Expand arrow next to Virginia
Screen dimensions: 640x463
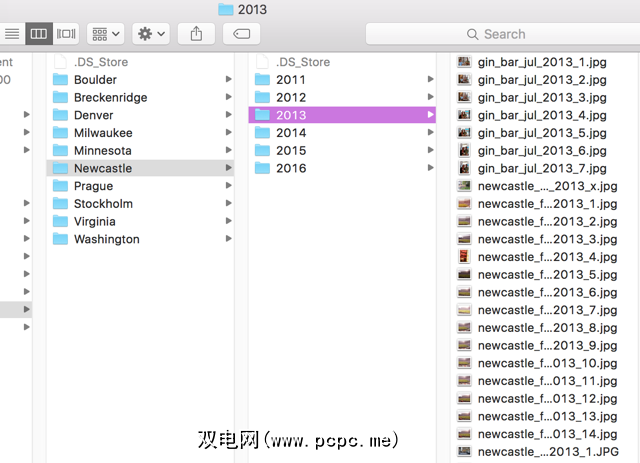(229, 221)
